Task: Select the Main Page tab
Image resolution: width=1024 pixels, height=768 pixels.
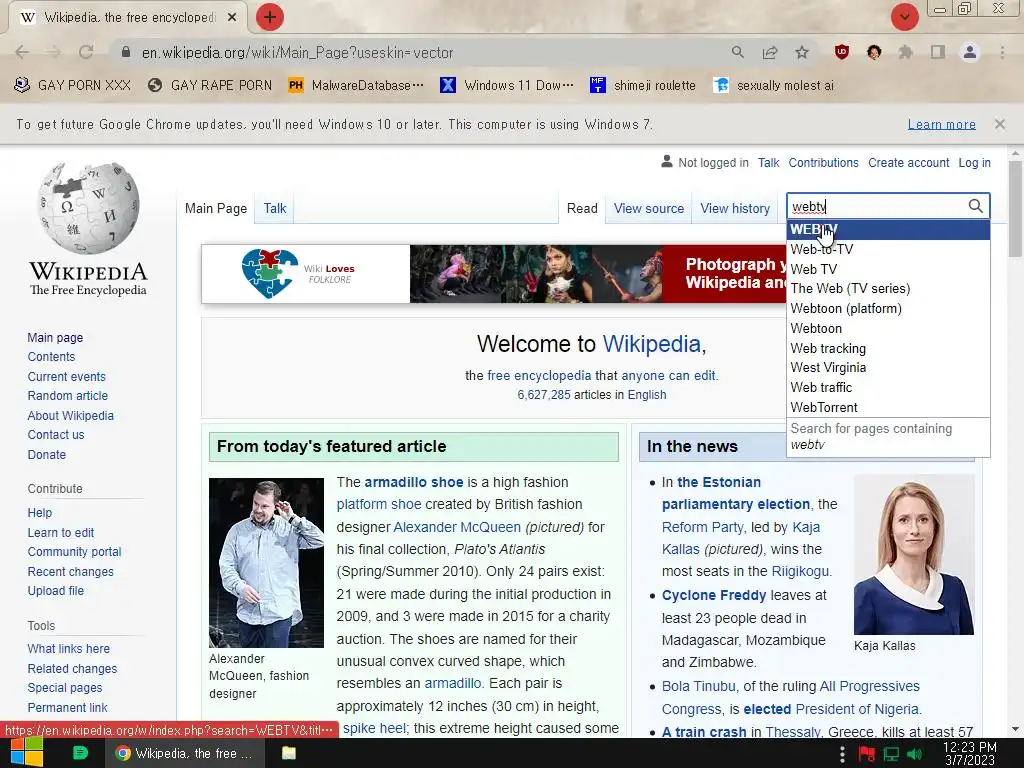Action: pyautogui.click(x=216, y=208)
